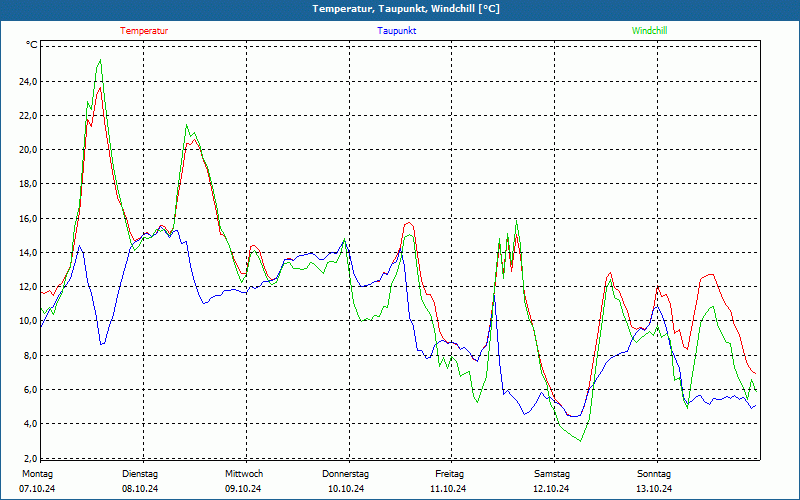Screen dimensions: 800x500
Task: Click the date 09.10.24
Action: click(x=243, y=489)
